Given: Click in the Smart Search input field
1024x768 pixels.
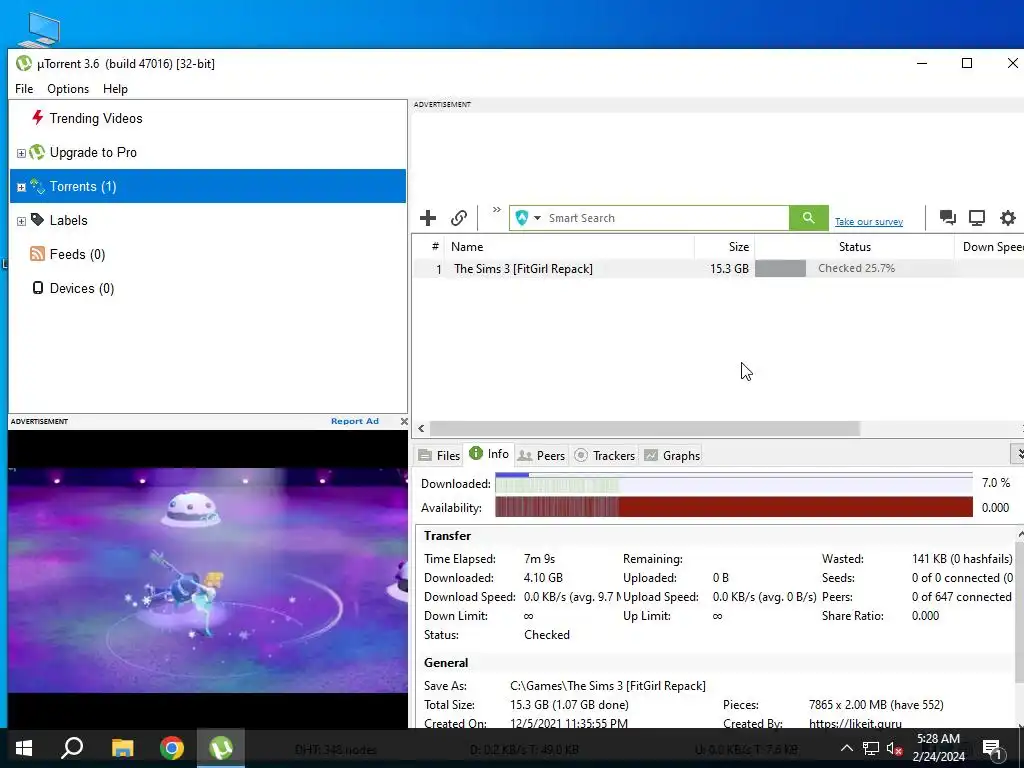Looking at the screenshot, I should click(667, 218).
